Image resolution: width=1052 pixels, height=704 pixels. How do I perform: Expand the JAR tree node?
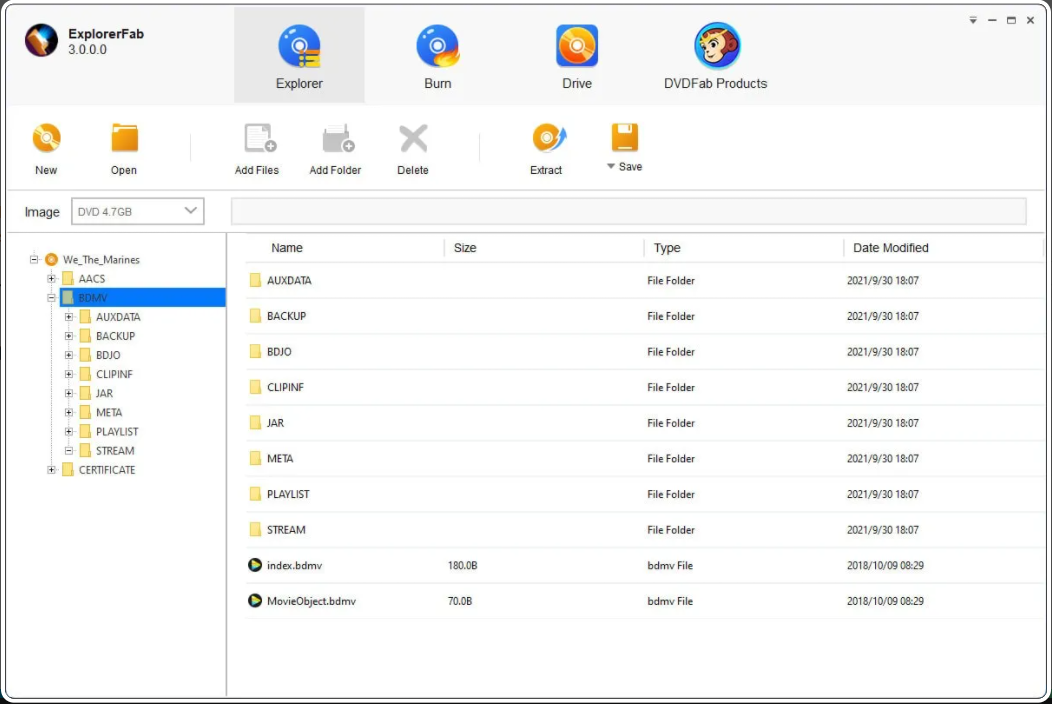(x=68, y=393)
